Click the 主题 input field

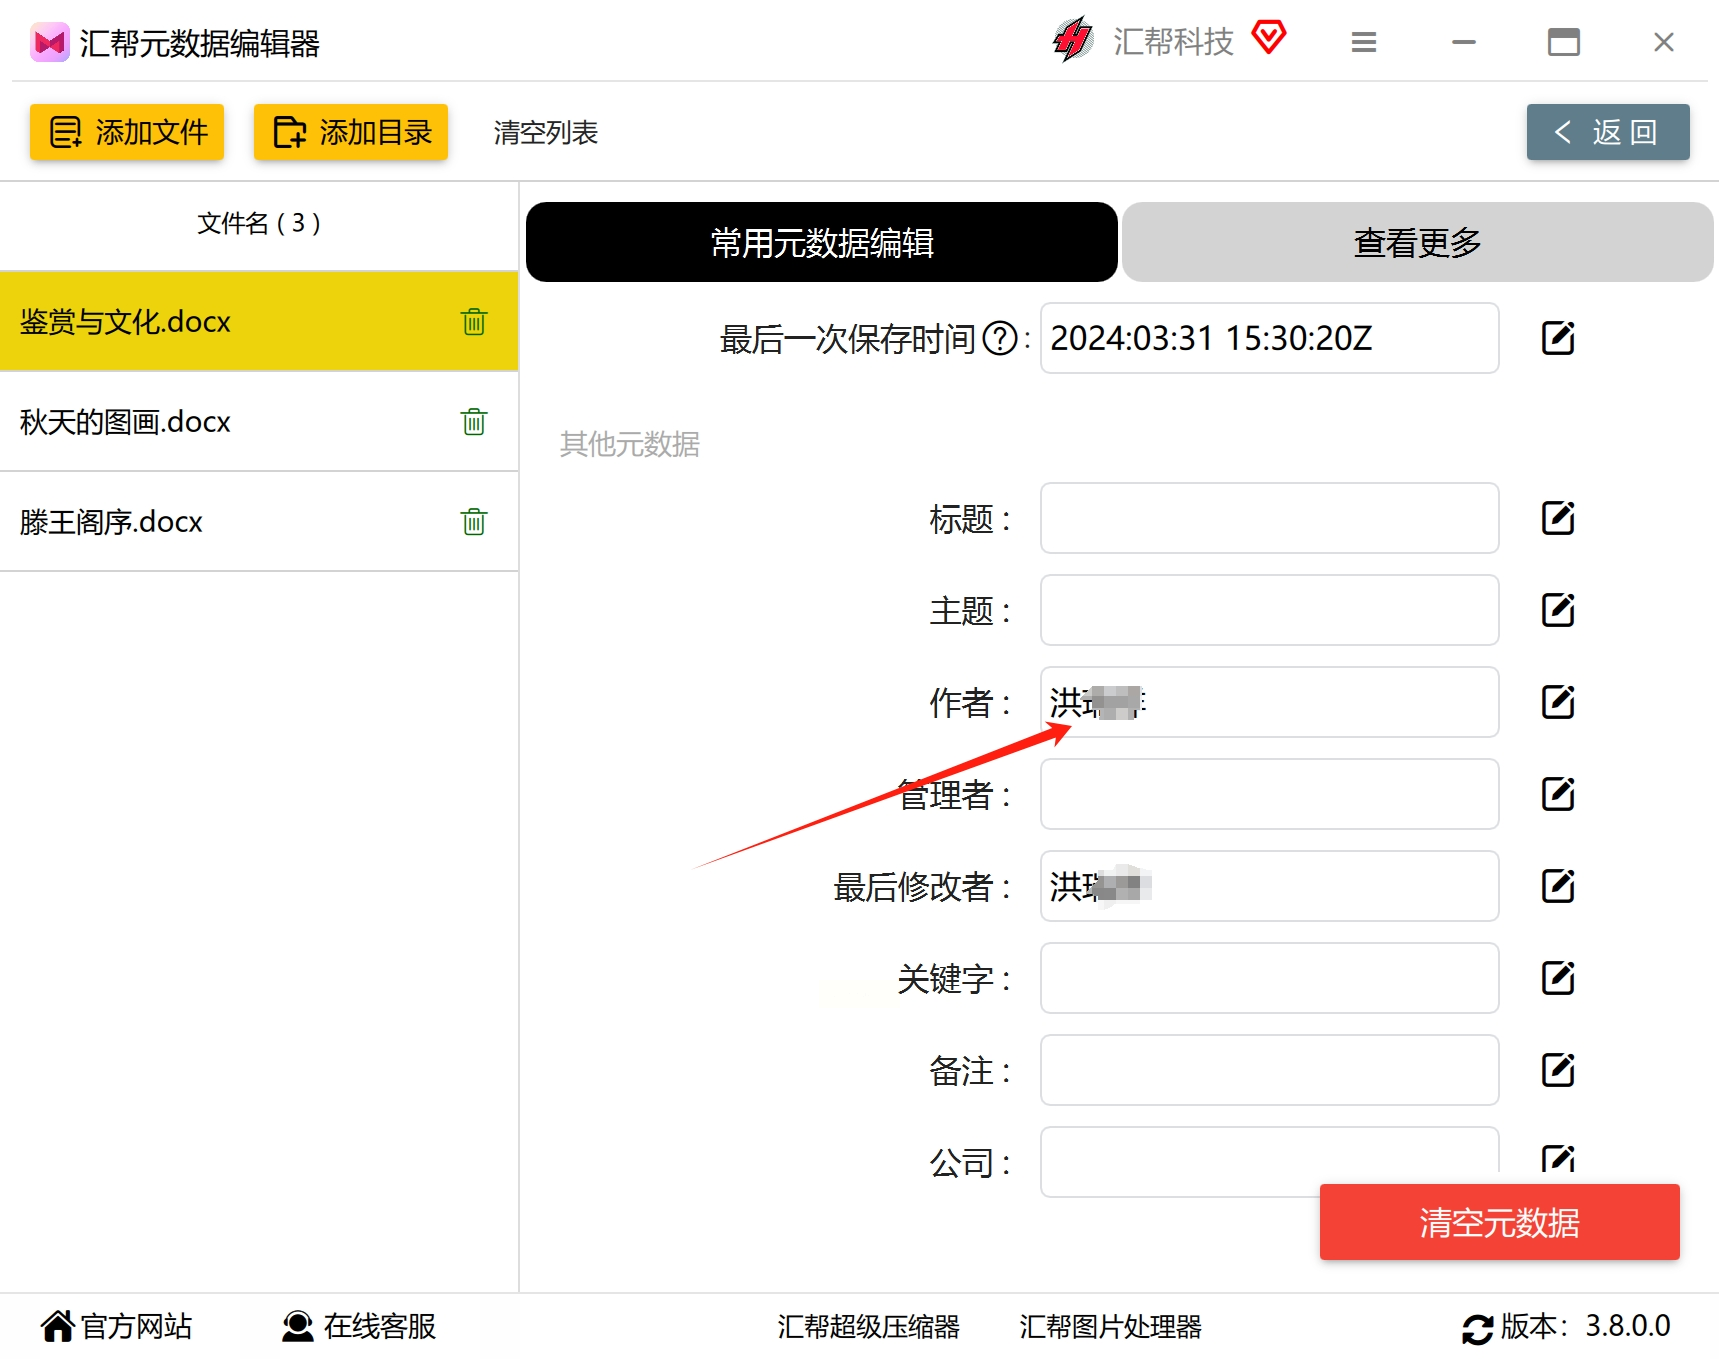(1270, 610)
